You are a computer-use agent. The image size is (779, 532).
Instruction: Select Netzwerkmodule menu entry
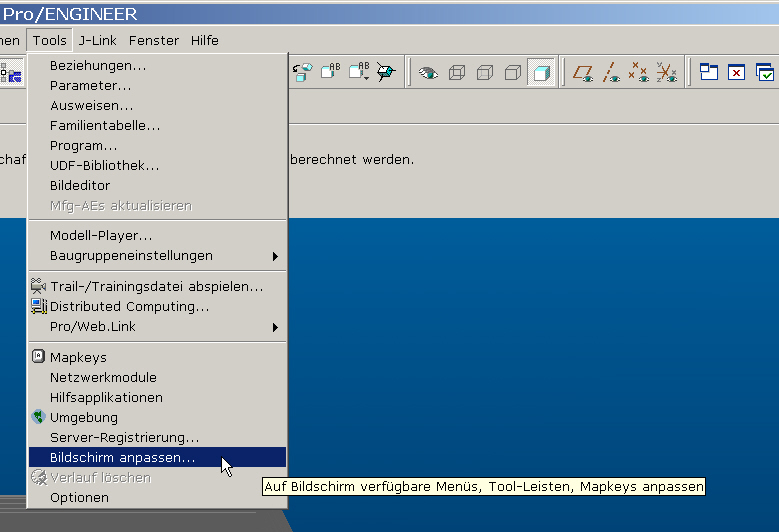coord(157,378)
